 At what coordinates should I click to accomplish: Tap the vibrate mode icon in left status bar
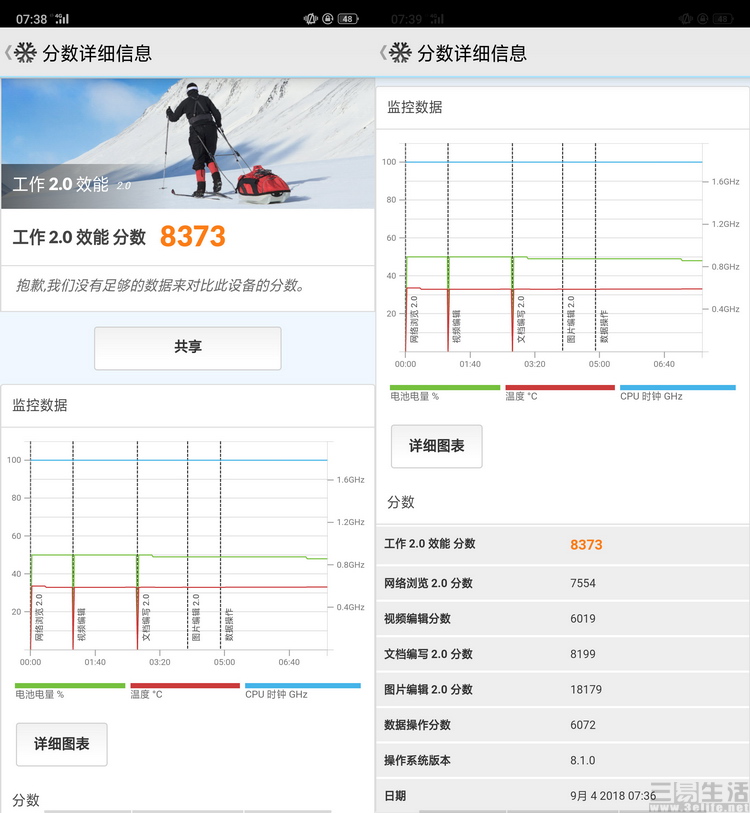311,19
